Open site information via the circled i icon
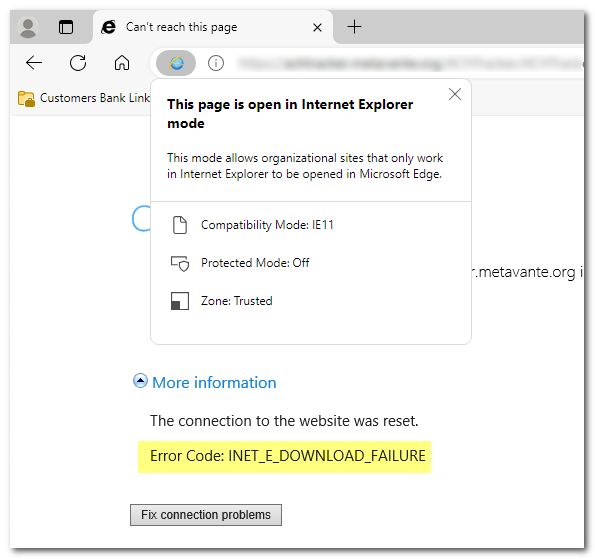 tap(216, 63)
